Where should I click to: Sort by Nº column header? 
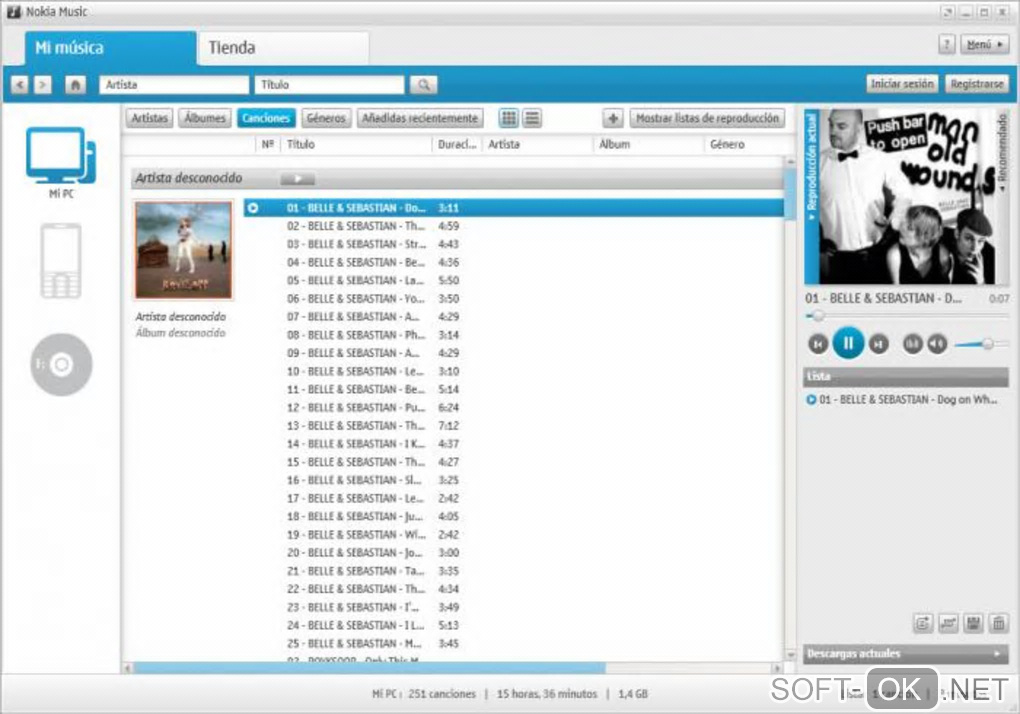tap(267, 144)
